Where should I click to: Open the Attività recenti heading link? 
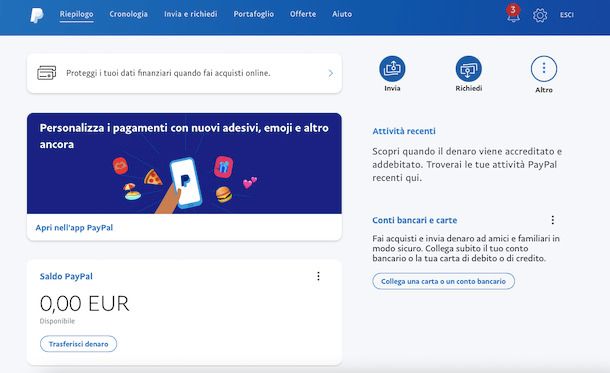[404, 131]
